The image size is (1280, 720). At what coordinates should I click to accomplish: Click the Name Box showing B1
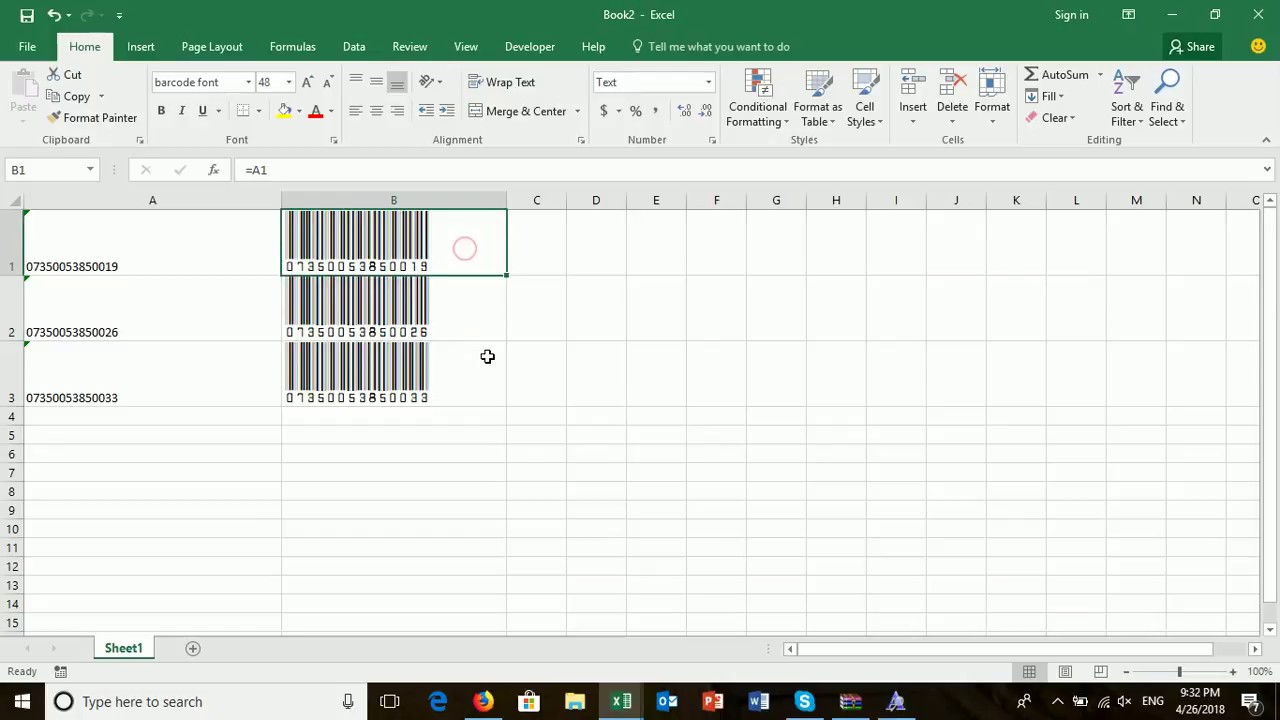[x=51, y=170]
